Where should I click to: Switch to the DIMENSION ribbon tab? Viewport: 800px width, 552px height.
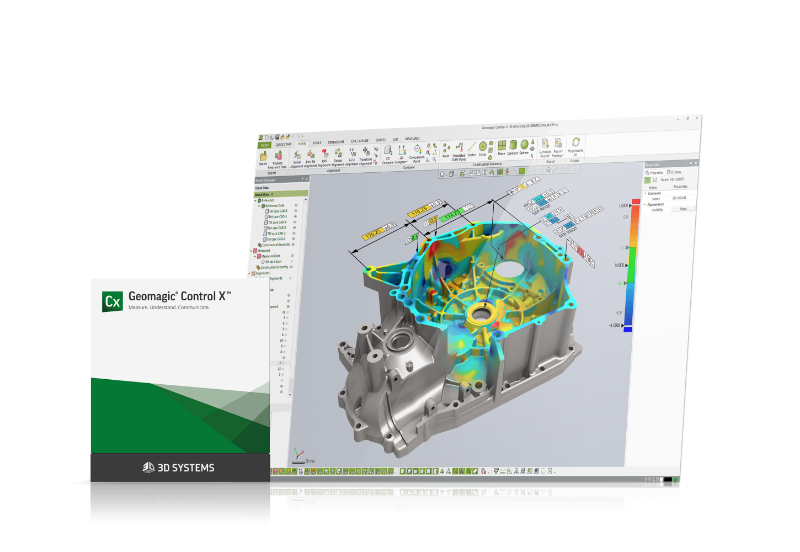click(x=336, y=142)
